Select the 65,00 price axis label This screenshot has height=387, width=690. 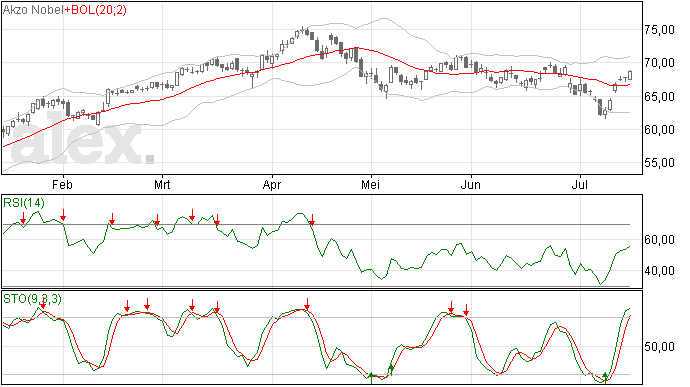pyautogui.click(x=660, y=96)
